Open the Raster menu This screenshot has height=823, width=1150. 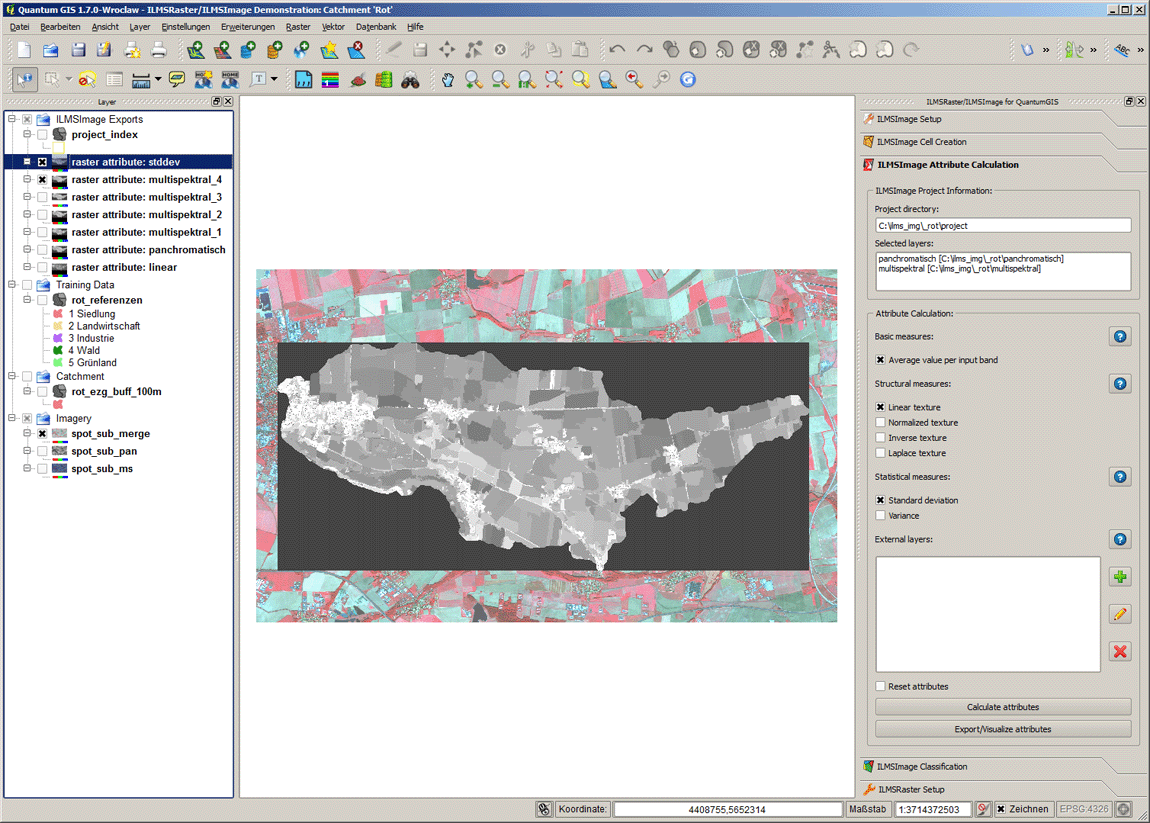[298, 27]
